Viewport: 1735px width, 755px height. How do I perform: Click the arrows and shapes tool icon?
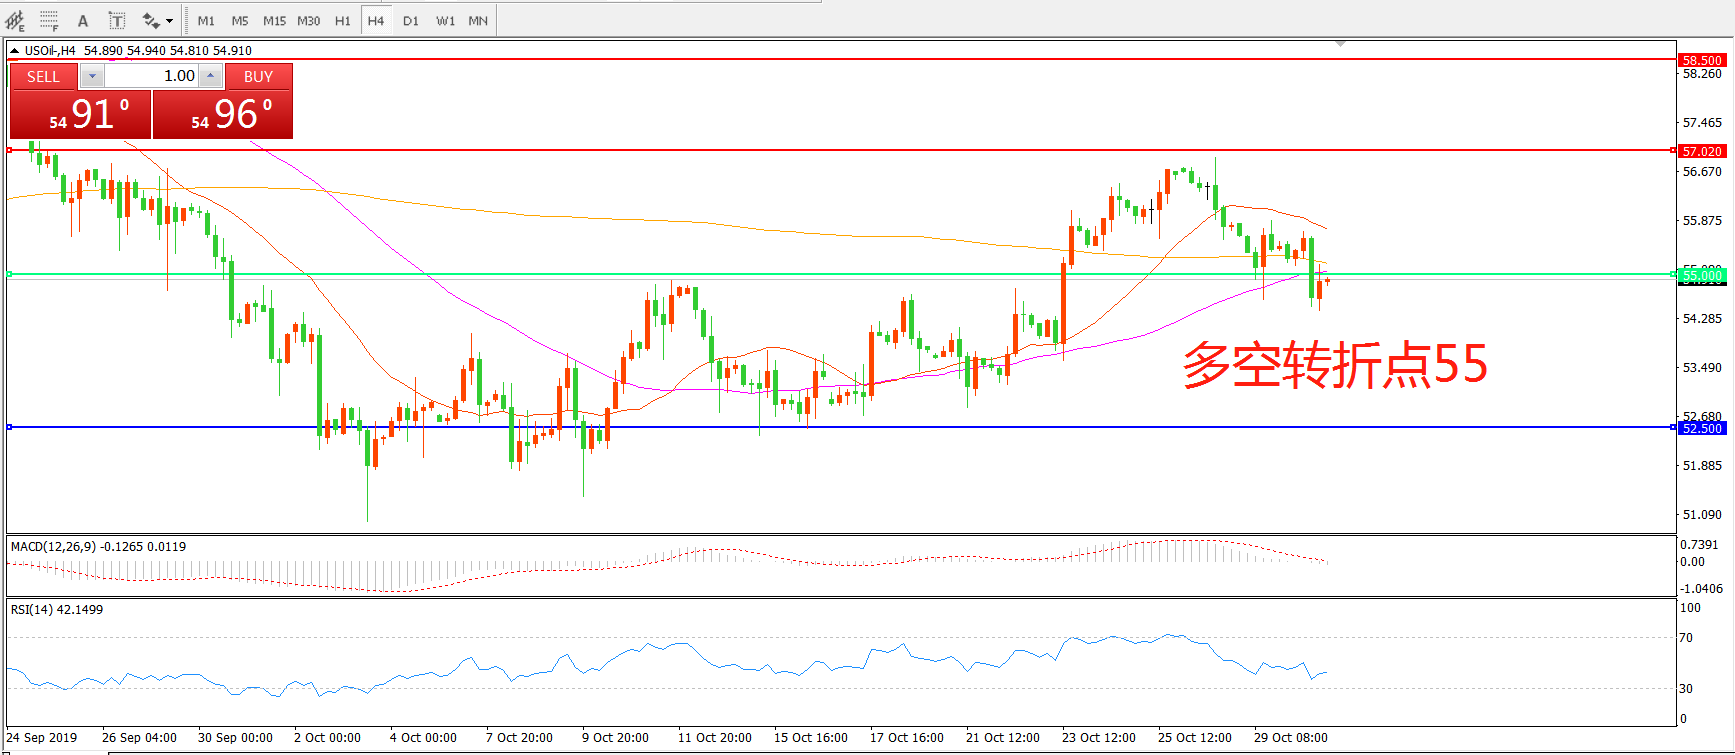pos(151,20)
